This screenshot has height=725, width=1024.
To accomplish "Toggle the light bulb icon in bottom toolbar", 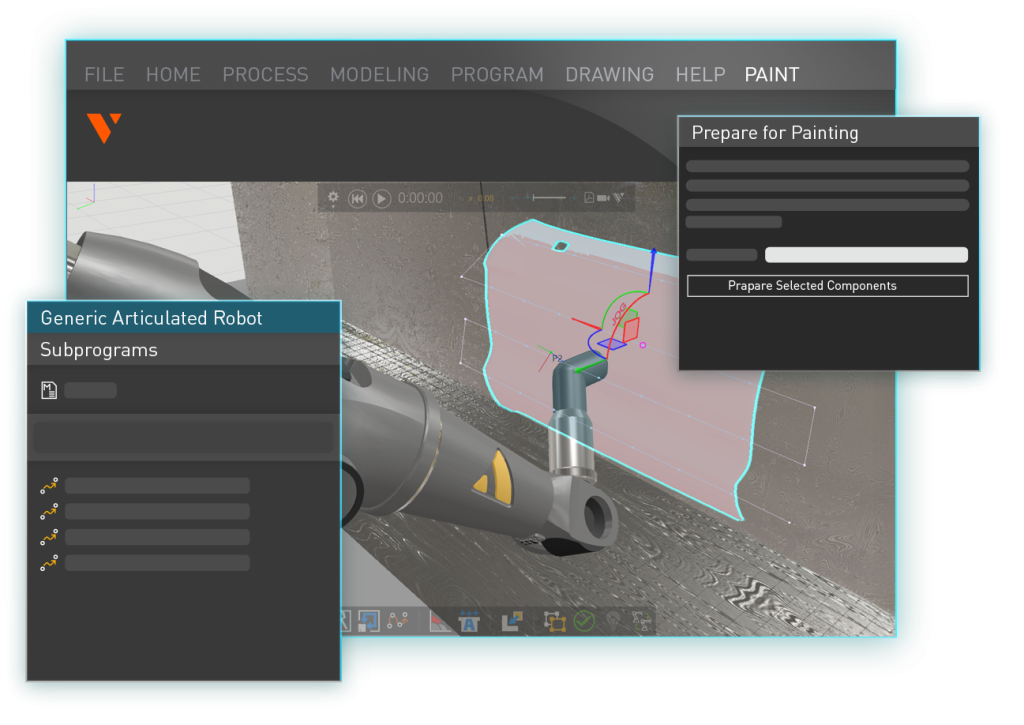I will pos(612,621).
